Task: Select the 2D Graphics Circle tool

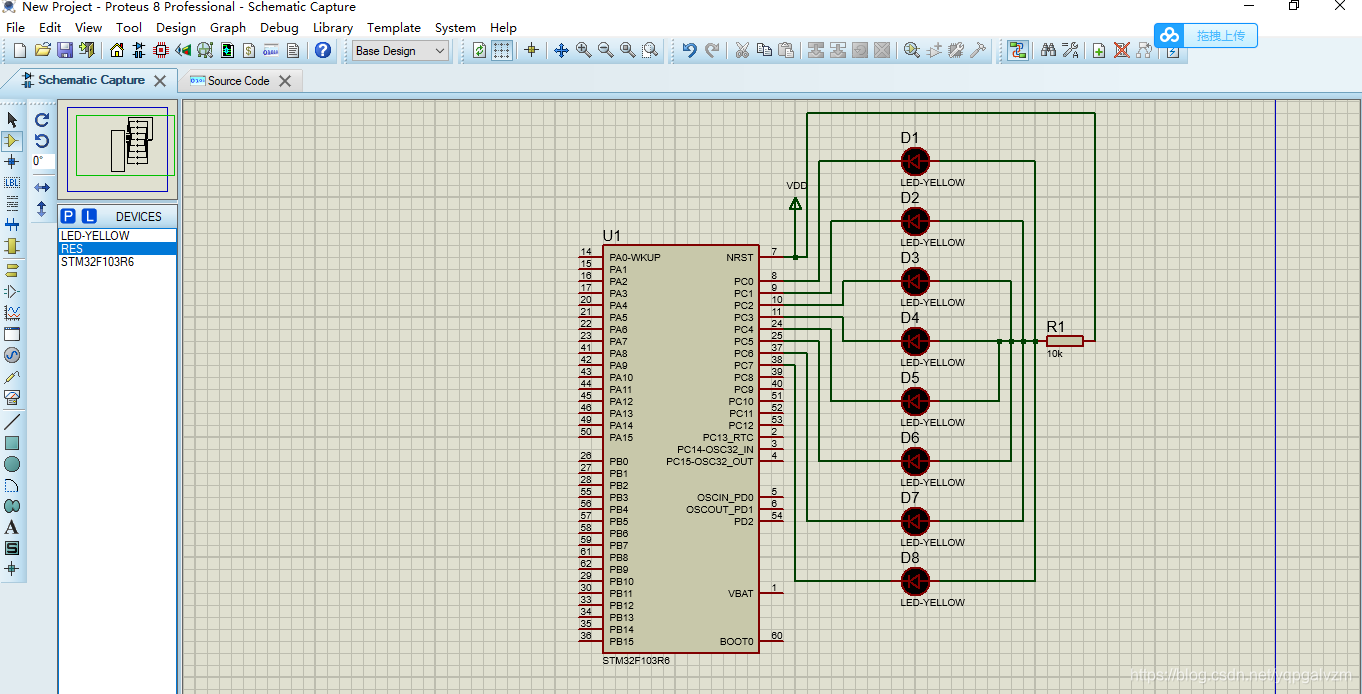Action: pos(12,464)
